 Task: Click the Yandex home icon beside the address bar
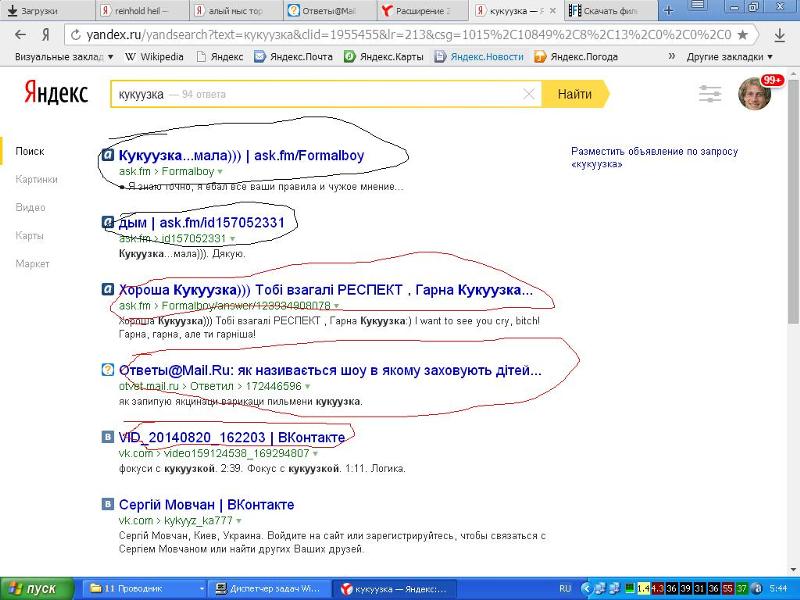pos(46,35)
